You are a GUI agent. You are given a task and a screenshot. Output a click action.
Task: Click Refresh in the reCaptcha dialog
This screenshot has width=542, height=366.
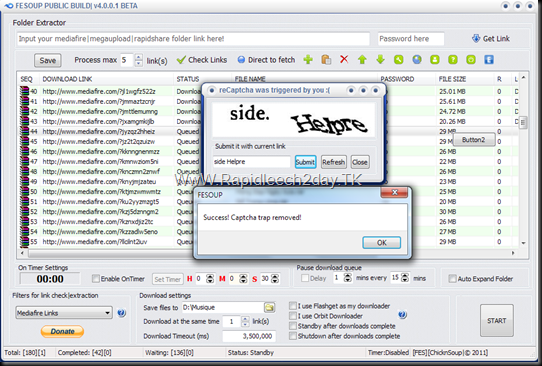pos(334,162)
